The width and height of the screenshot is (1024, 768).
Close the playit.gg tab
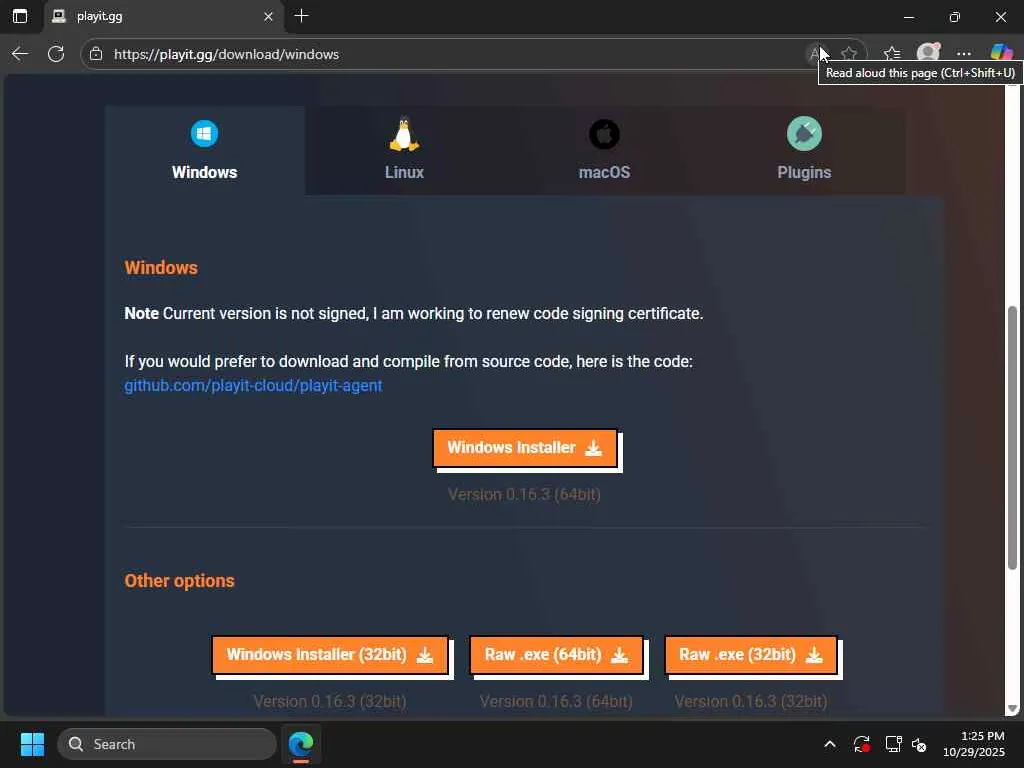pyautogui.click(x=268, y=16)
